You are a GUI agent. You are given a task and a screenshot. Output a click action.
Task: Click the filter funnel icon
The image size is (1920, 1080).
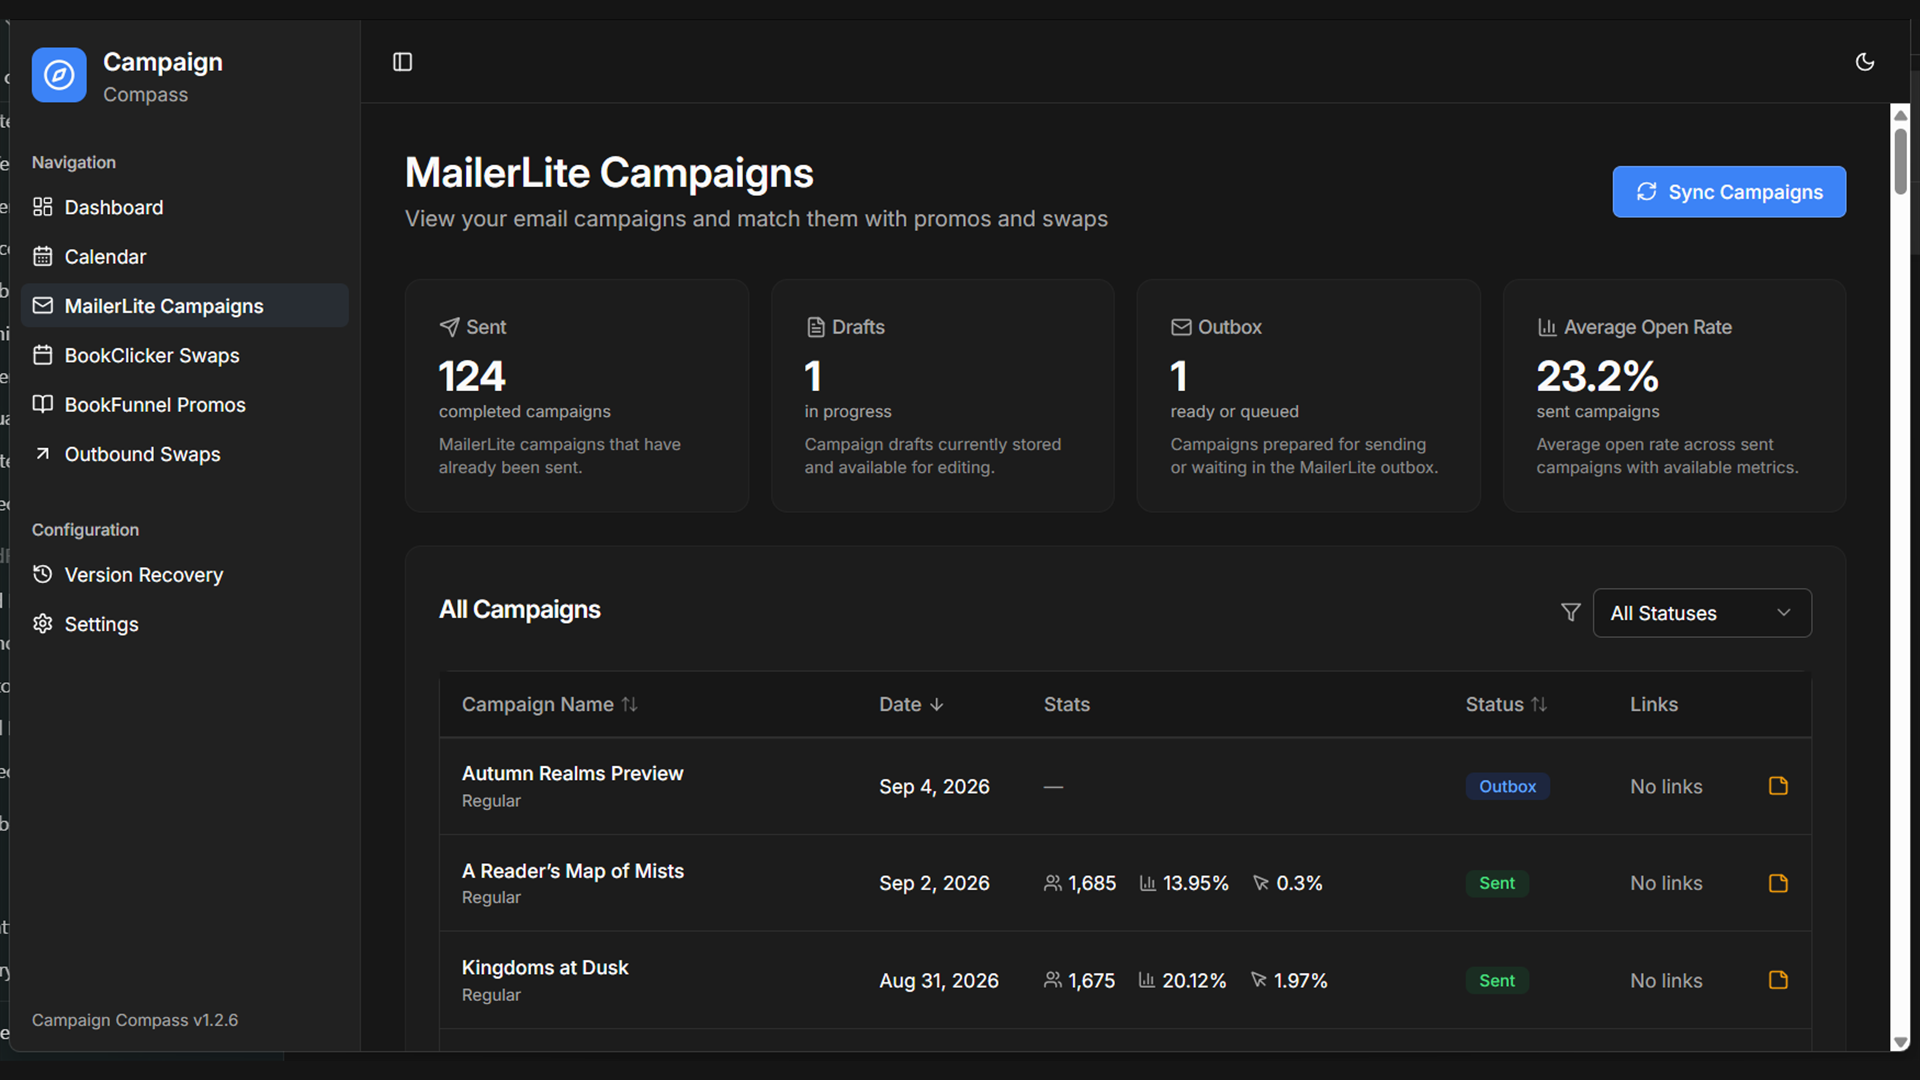coord(1571,612)
